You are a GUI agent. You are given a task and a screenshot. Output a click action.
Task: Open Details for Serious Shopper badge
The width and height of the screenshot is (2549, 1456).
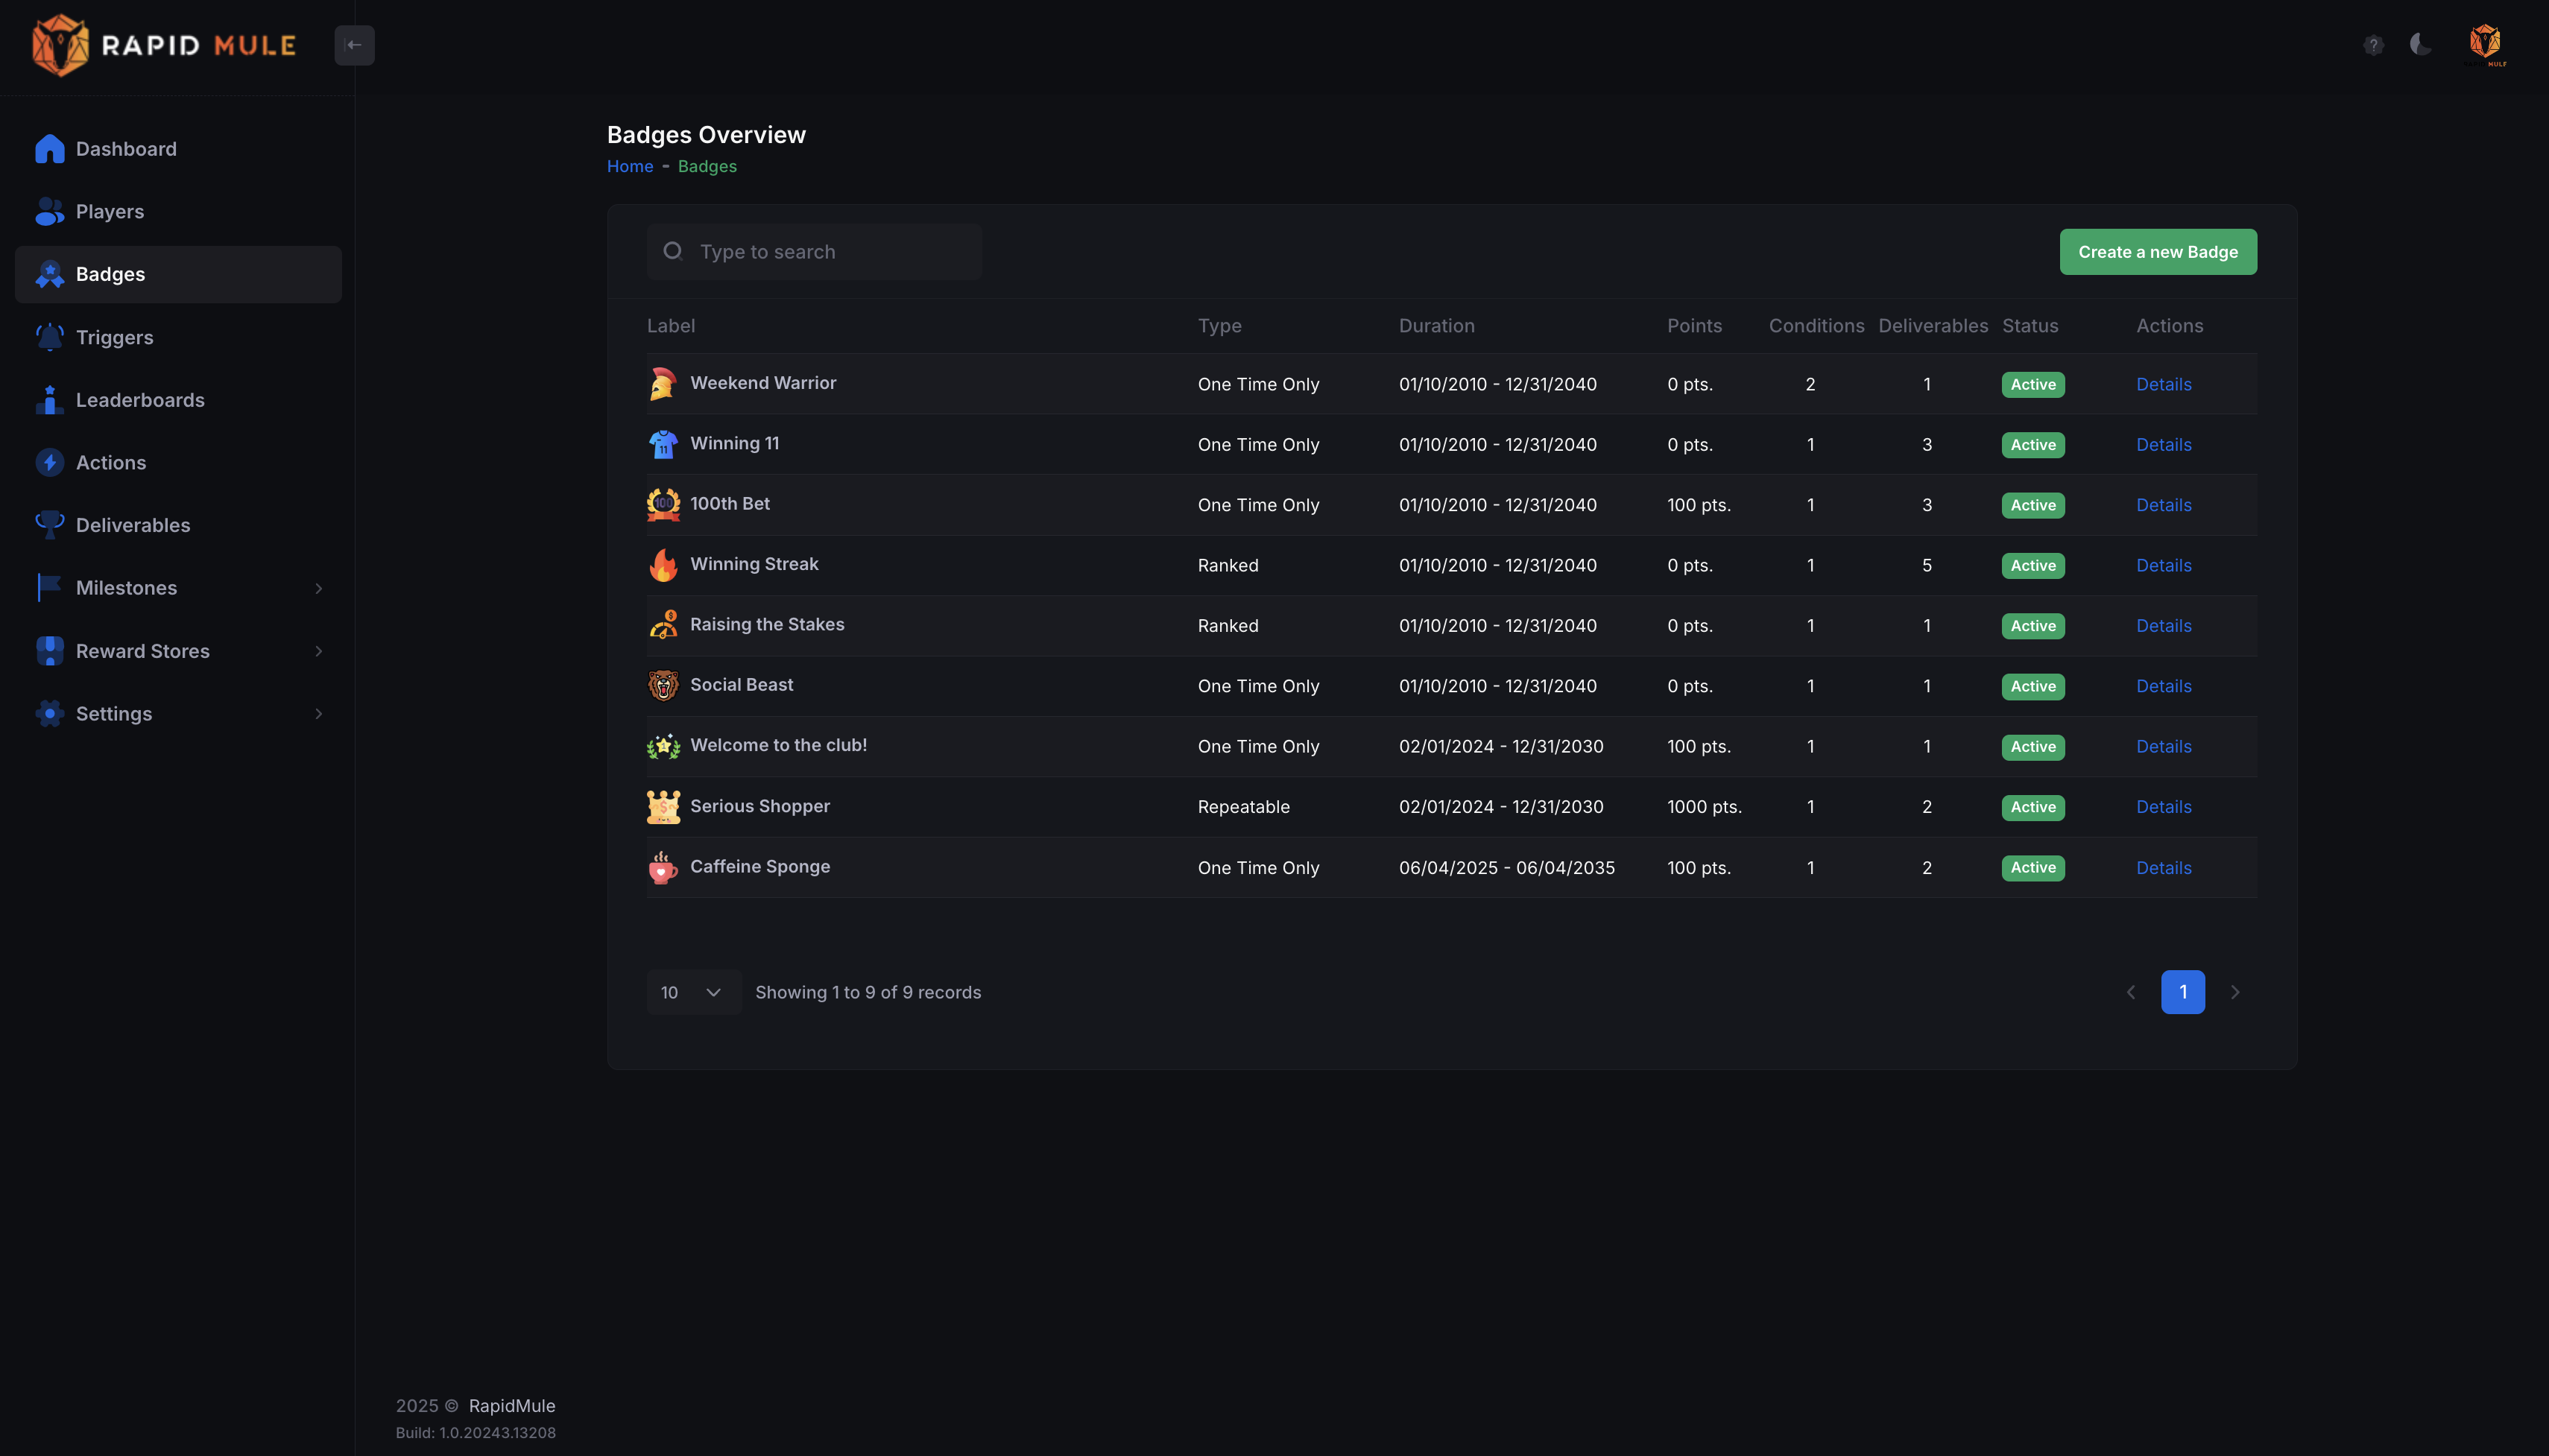2163,807
